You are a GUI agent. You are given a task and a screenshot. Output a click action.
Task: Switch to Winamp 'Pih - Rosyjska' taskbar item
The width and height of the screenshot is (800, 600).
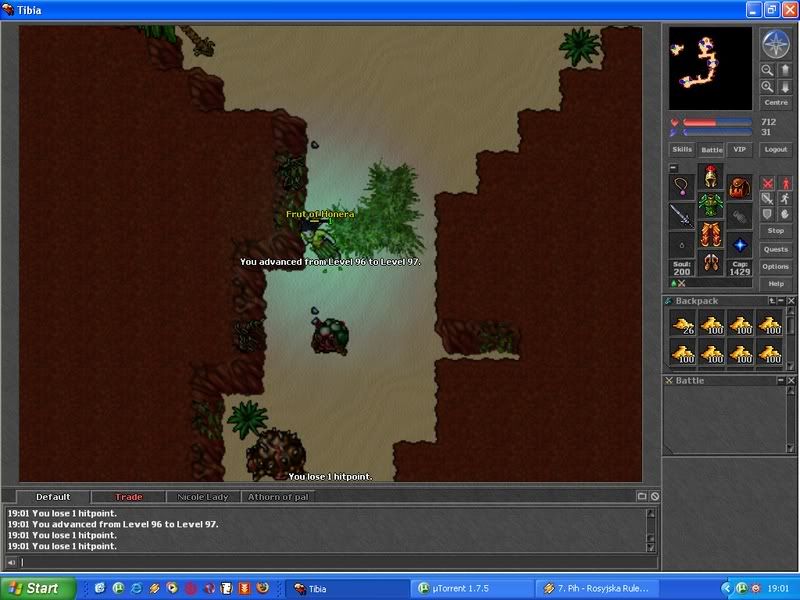(x=597, y=589)
